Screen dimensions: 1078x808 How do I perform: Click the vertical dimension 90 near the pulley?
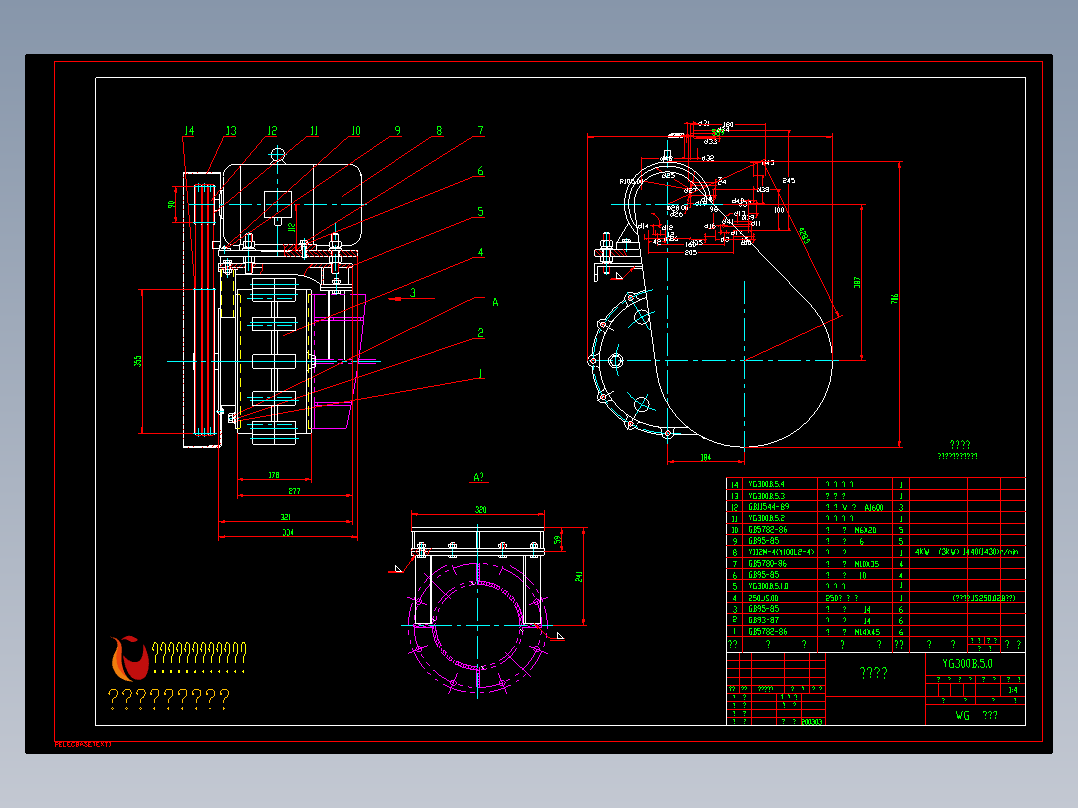(172, 204)
